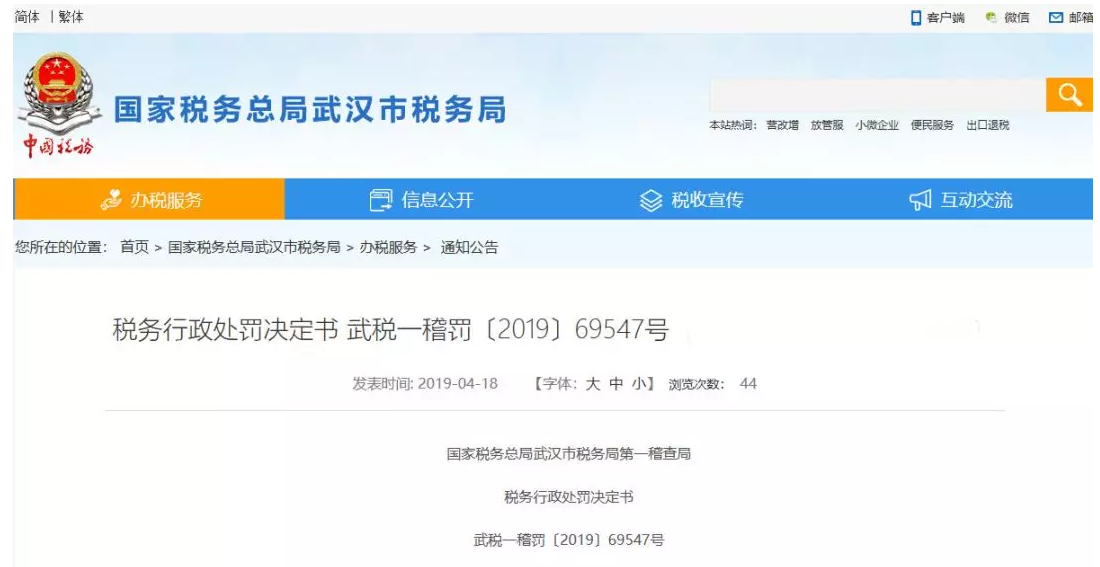Open 通知公告 breadcrumb link
Image resolution: width=1100 pixels, height=567 pixels.
[x=469, y=247]
